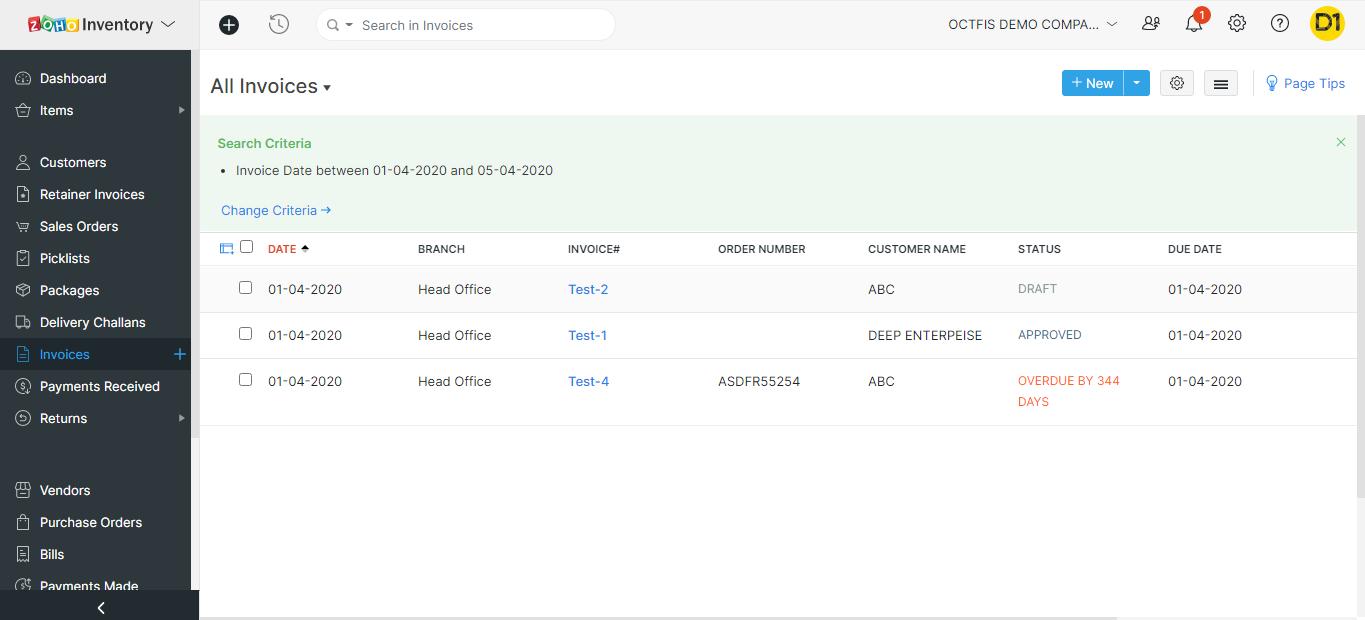This screenshot has height=620, width=1365.
Task: Check the Test-1 invoice row checkbox
Action: (245, 334)
